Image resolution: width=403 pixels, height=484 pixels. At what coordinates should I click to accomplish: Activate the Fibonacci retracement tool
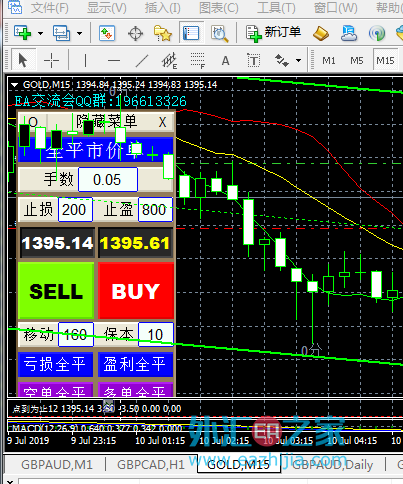(198, 61)
